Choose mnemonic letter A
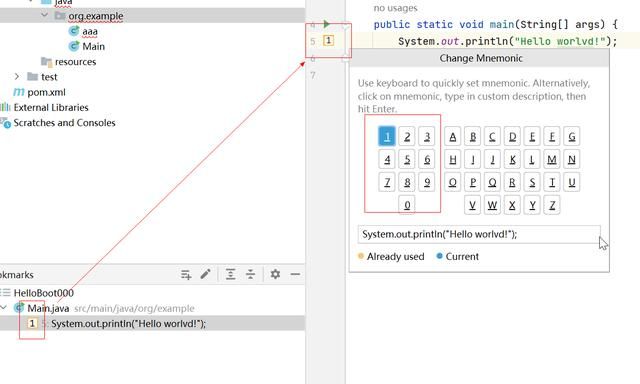The width and height of the screenshot is (640, 384). coord(453,137)
